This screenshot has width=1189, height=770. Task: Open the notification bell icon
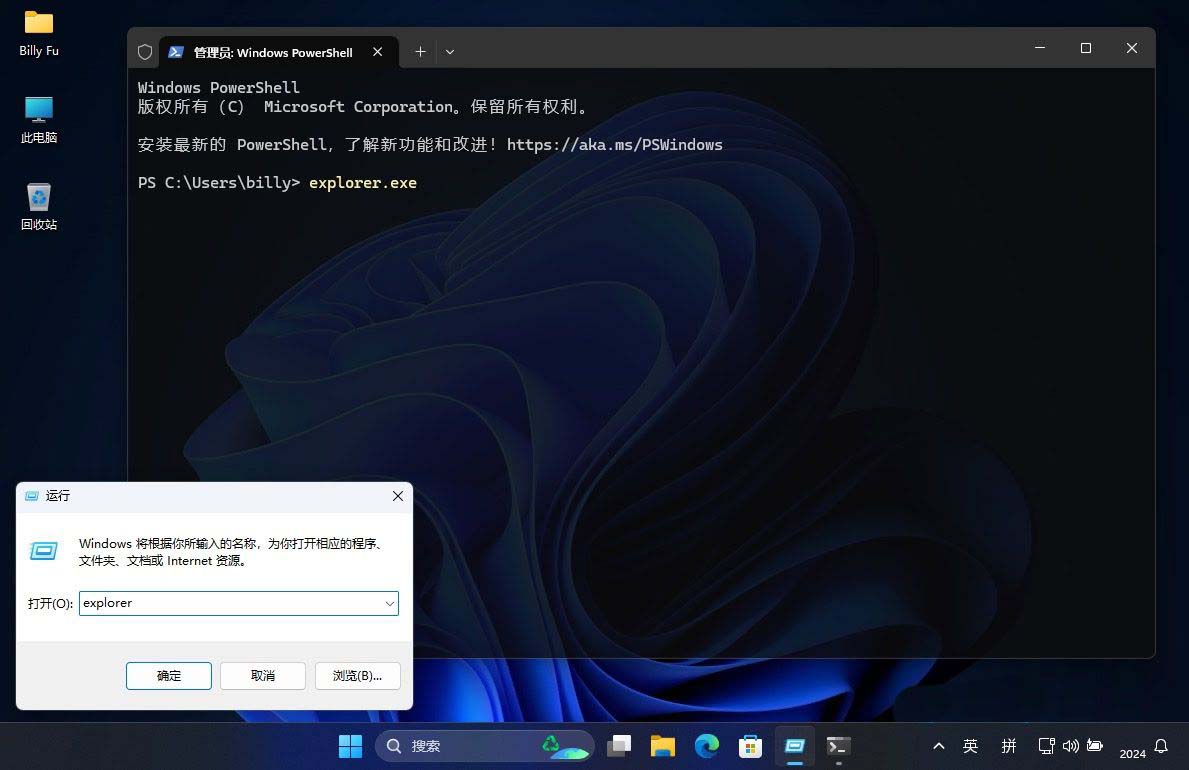pos(1161,746)
